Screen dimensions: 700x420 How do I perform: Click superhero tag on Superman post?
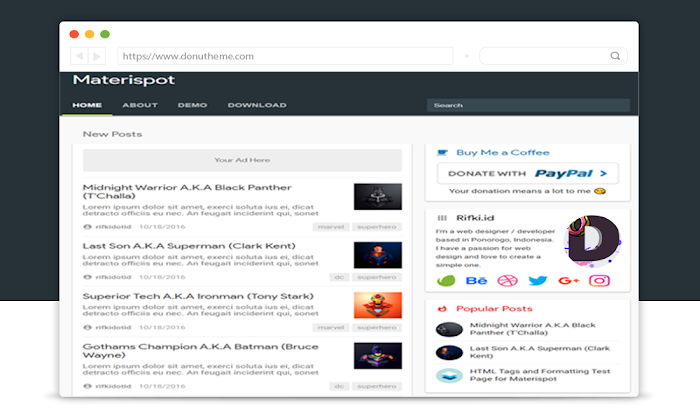pyautogui.click(x=377, y=277)
